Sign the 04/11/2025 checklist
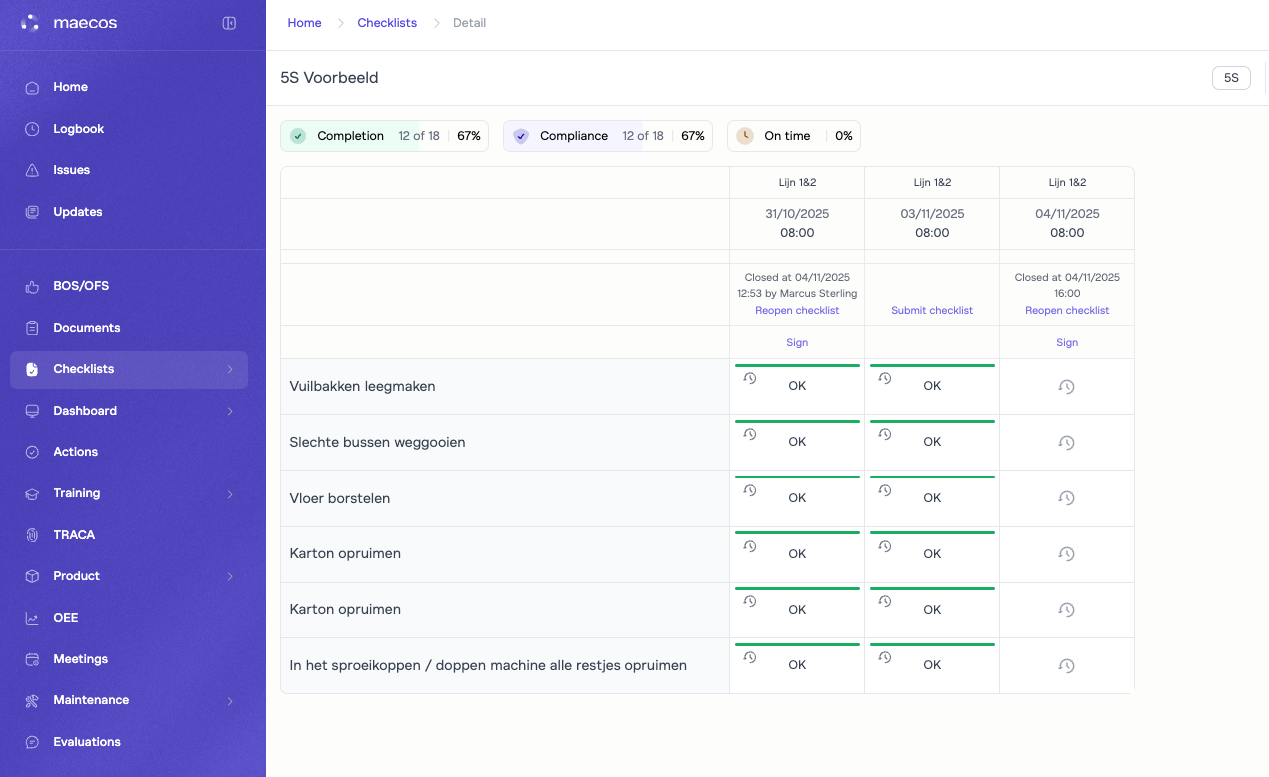 1067,342
